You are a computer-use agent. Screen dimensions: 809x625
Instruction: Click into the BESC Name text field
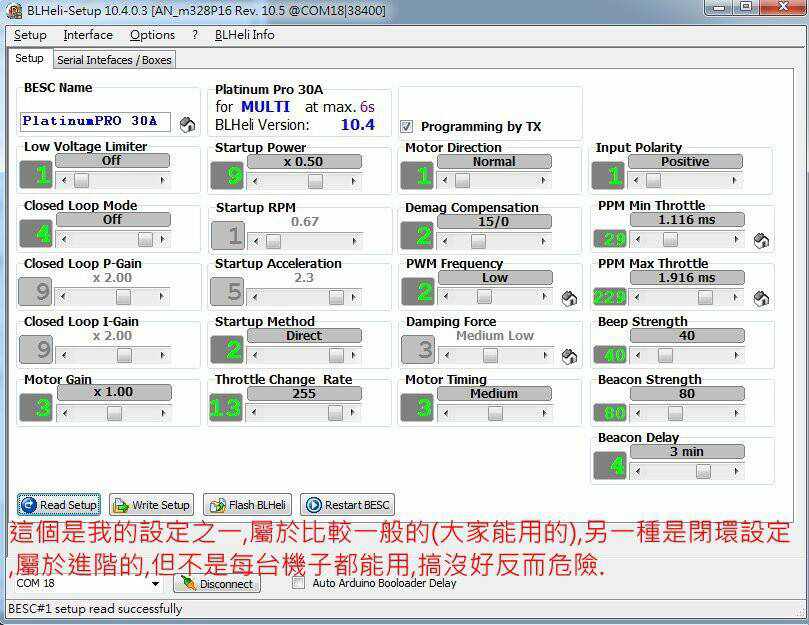94,121
